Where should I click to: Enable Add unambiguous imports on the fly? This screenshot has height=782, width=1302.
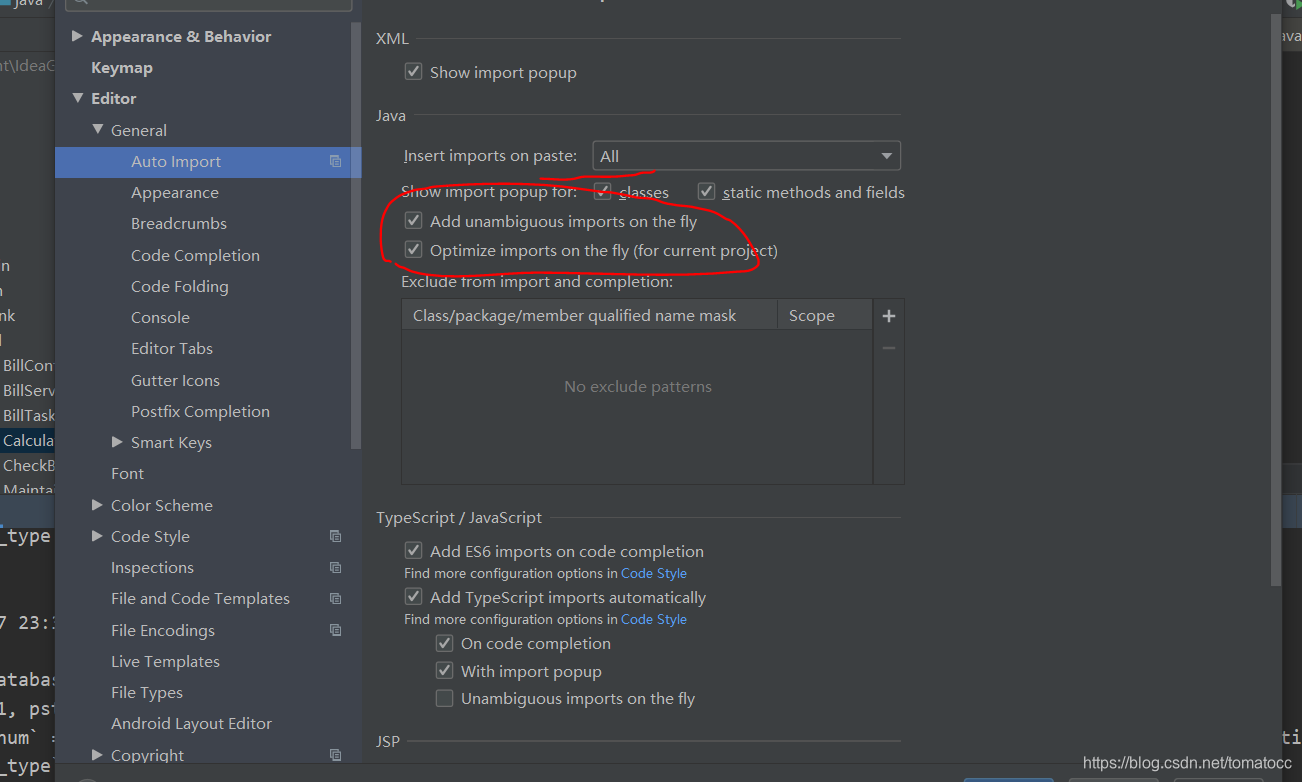tap(413, 221)
